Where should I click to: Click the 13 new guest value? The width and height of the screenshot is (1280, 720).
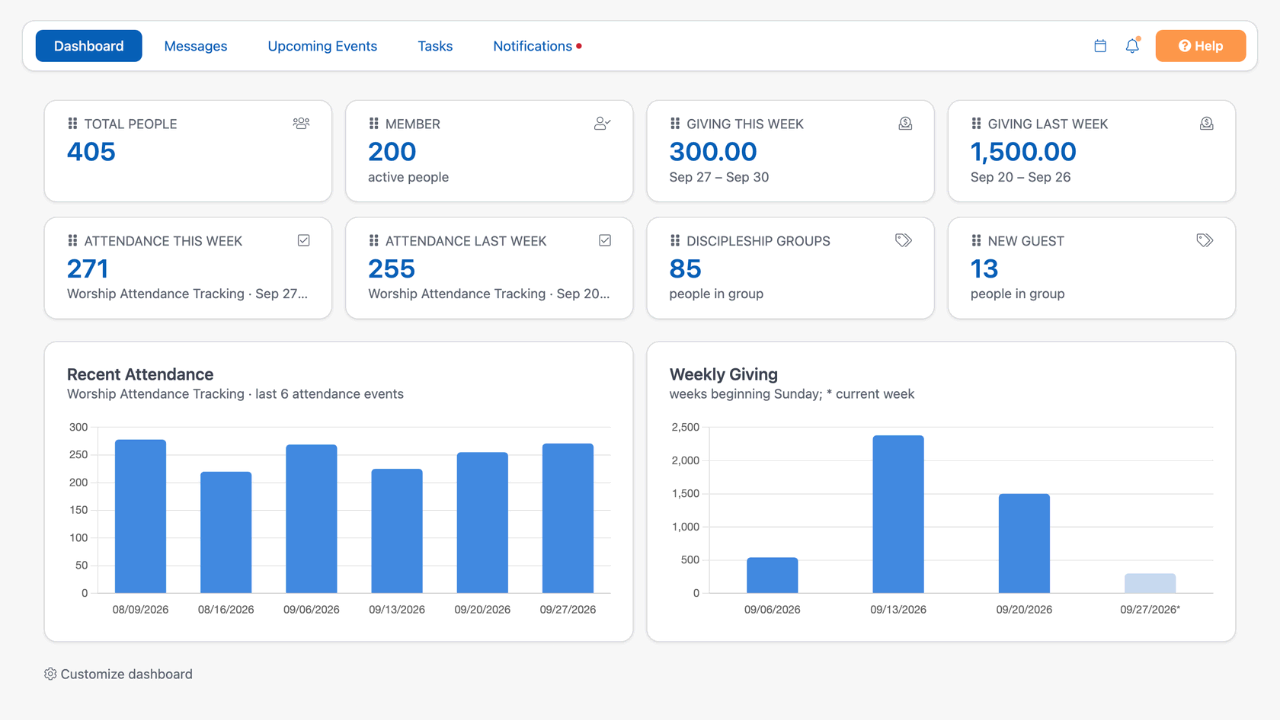[x=984, y=269]
